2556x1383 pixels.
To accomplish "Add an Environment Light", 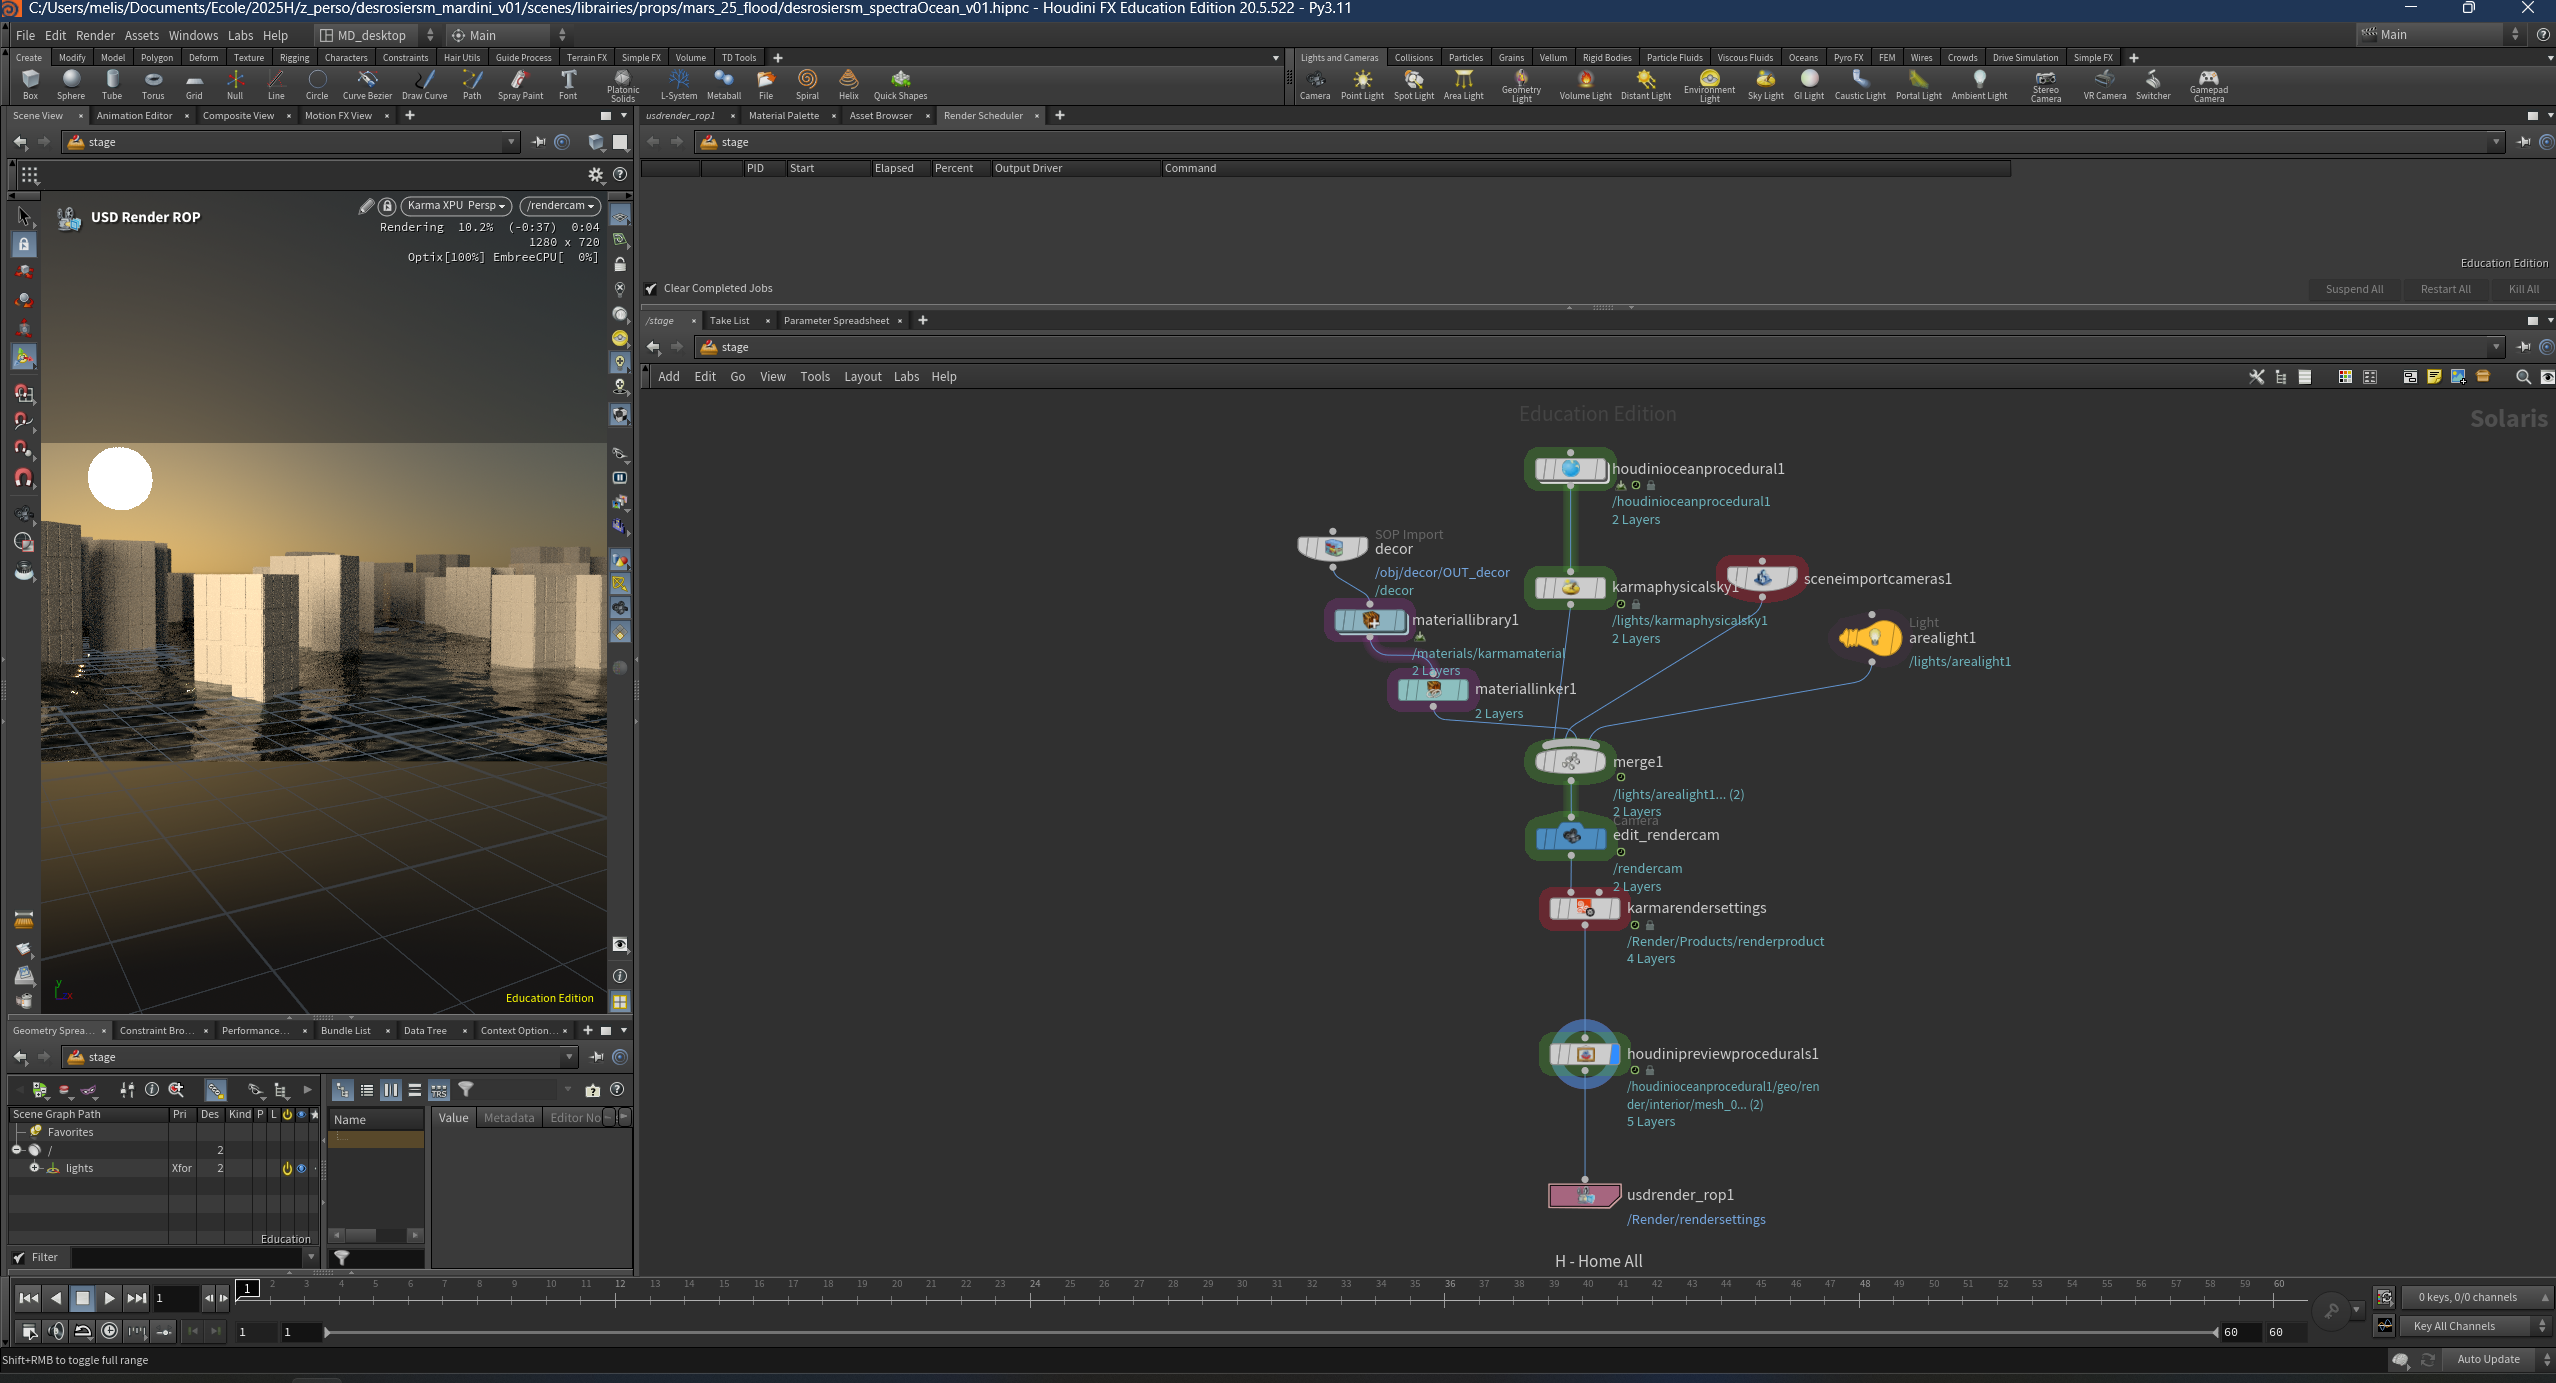I will 1709,85.
